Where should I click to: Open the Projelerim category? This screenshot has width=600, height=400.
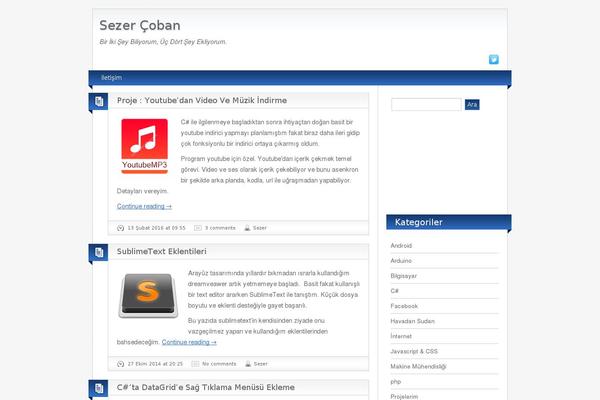[x=404, y=397]
